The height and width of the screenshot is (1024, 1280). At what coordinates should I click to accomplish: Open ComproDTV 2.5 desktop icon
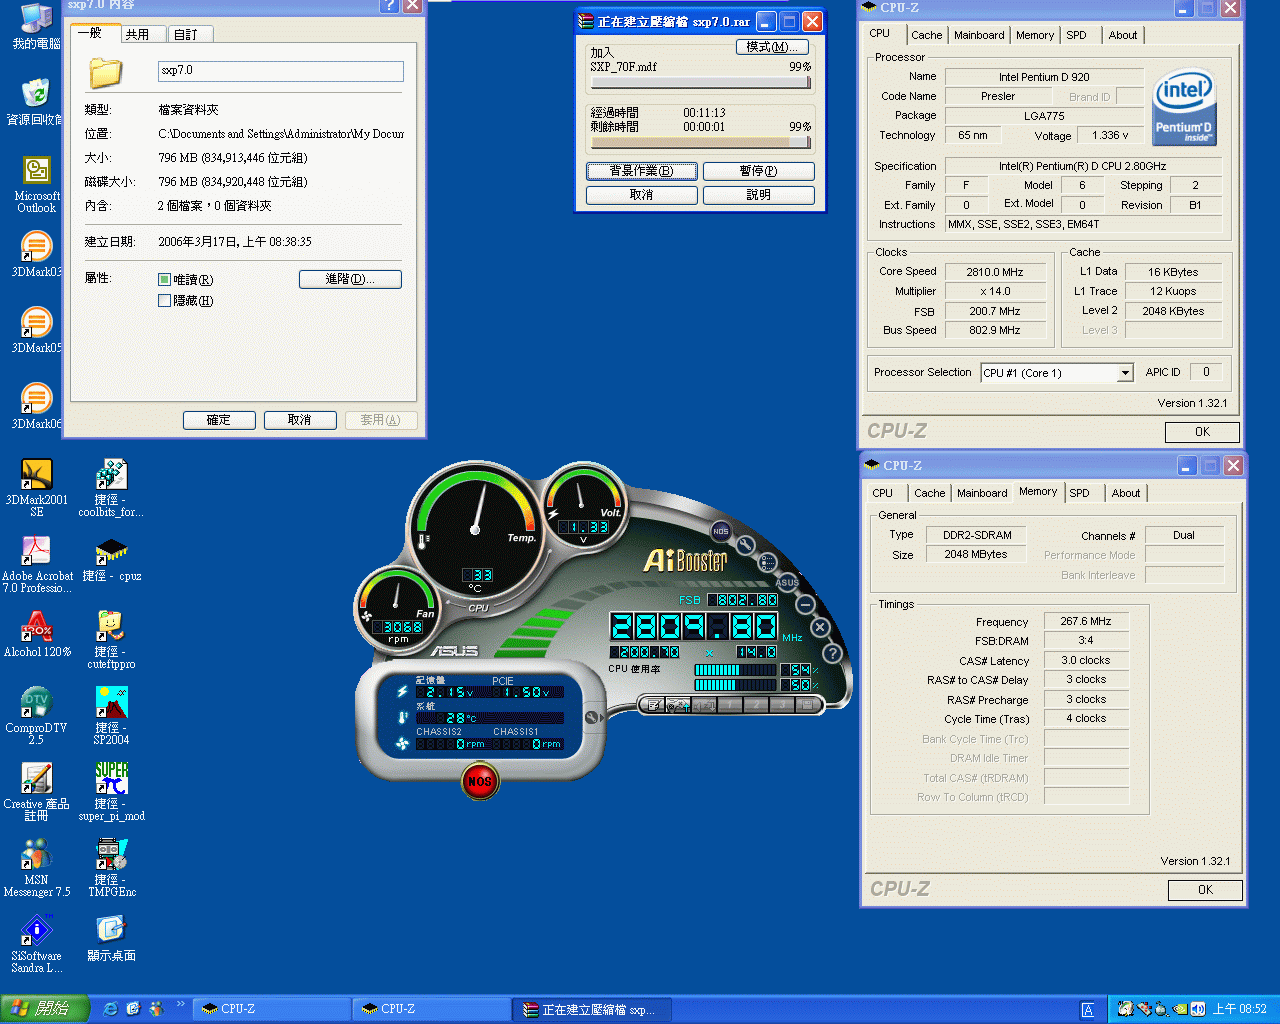coord(36,715)
